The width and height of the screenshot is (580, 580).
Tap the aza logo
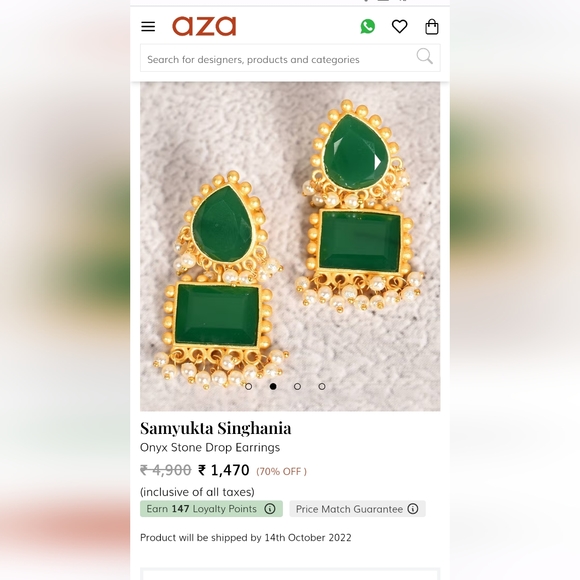(204, 26)
